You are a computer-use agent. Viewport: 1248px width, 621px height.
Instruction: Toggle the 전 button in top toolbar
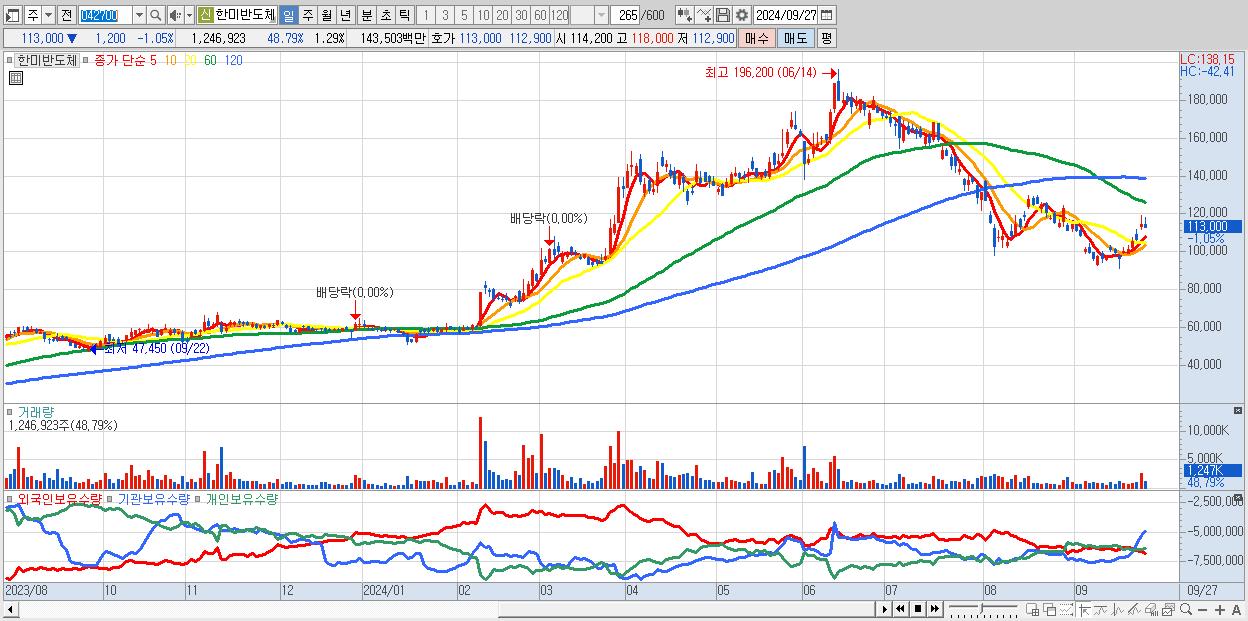[x=66, y=15]
